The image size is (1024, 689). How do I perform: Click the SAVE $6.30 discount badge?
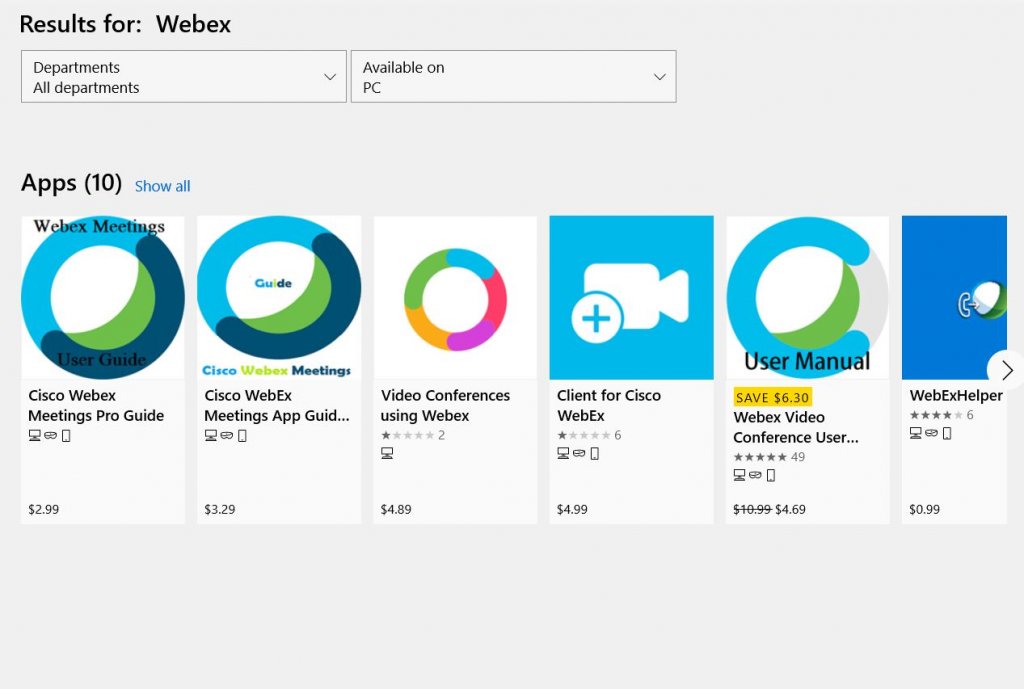coord(772,397)
